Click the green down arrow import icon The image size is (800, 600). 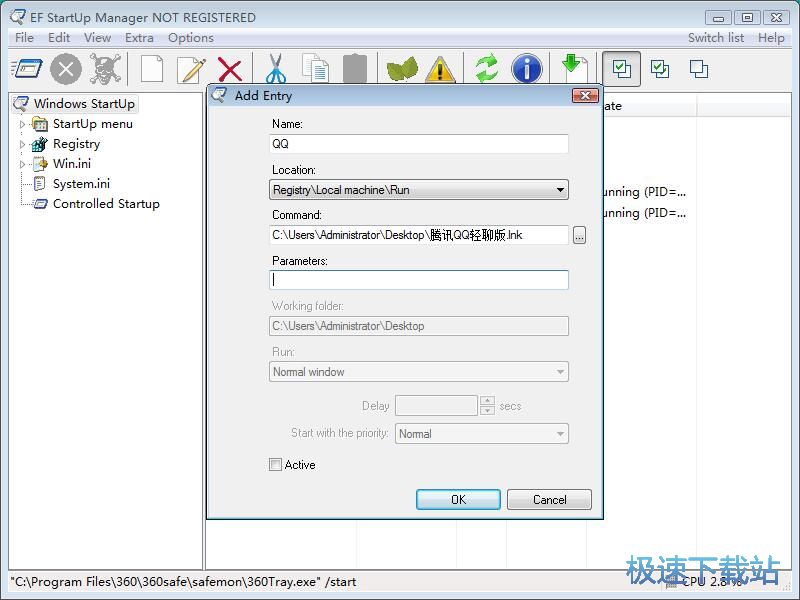pyautogui.click(x=574, y=68)
